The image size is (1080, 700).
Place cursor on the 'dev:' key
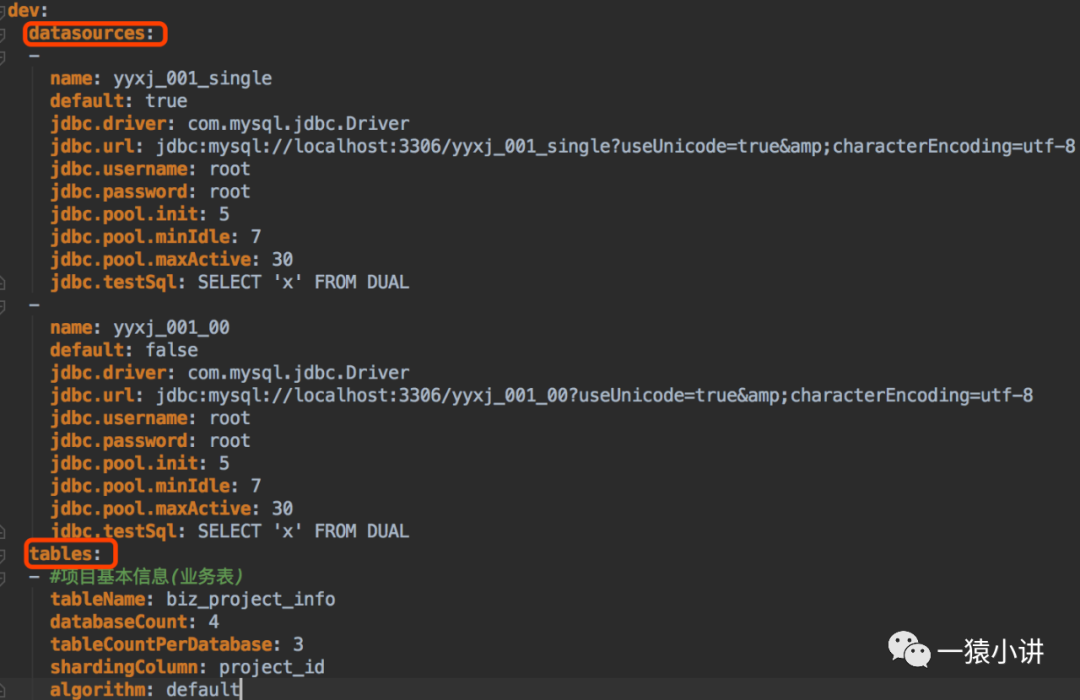[x=28, y=11]
